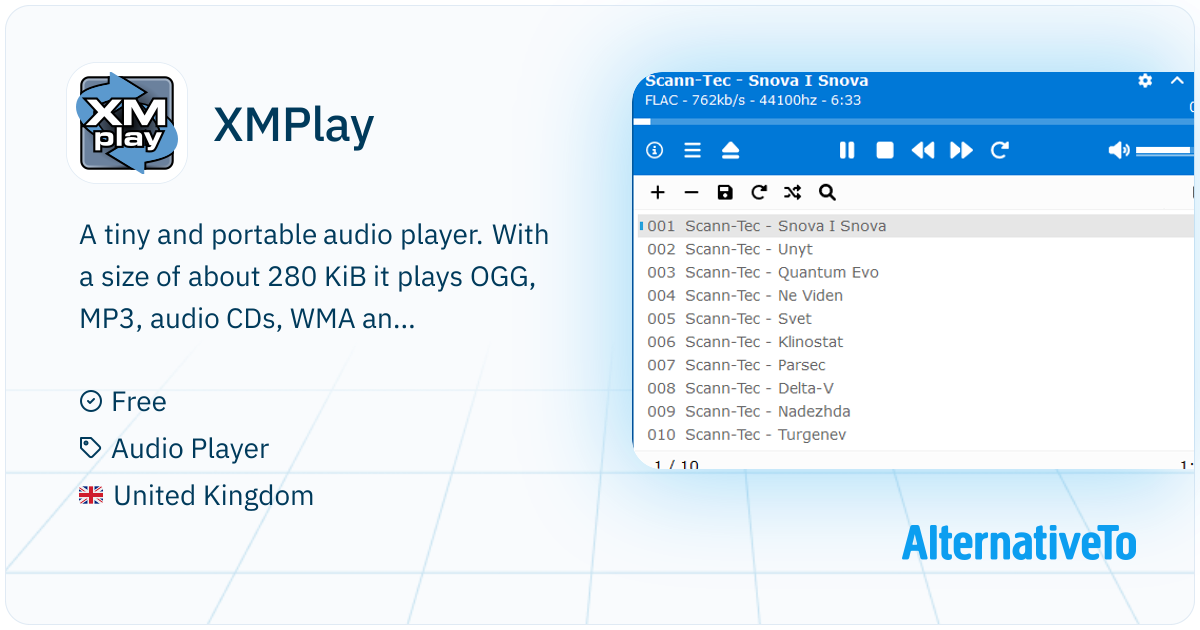Click the eject / open file icon
Screen dimensions: 1200x630
tap(730, 150)
